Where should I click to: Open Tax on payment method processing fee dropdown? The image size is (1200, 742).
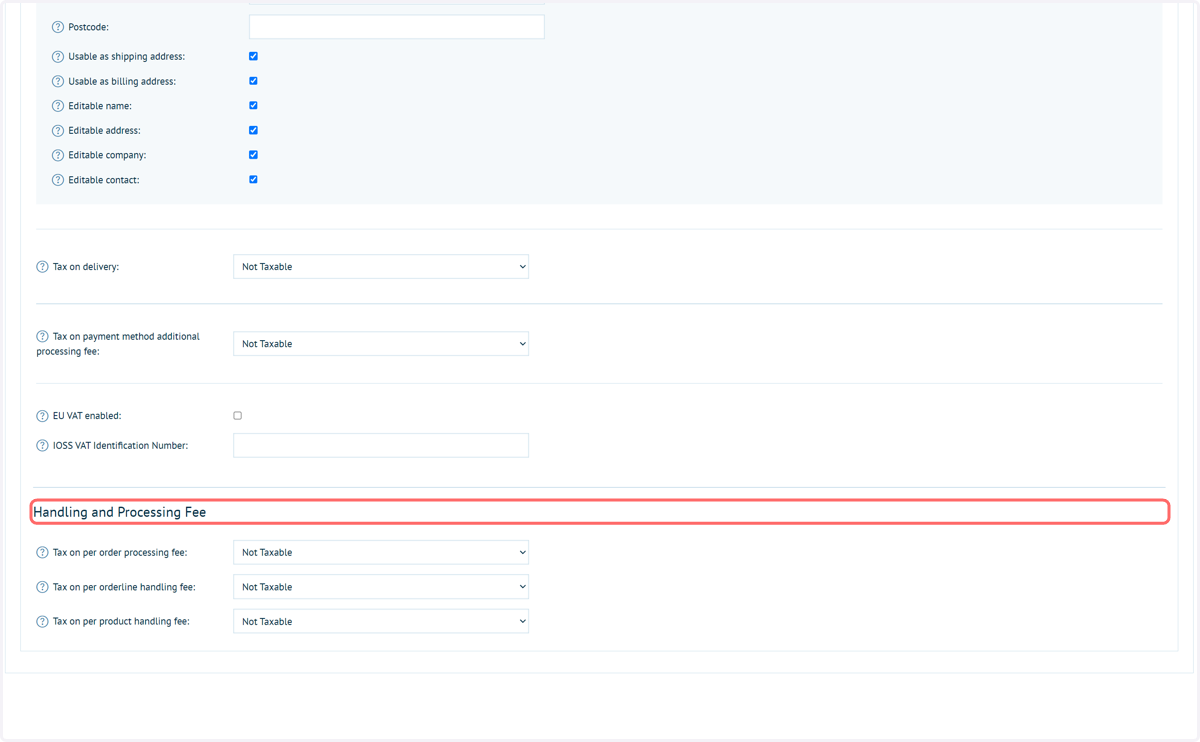click(x=381, y=344)
